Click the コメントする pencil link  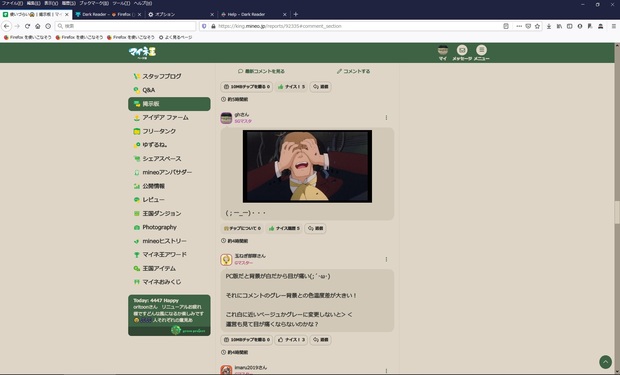(x=353, y=71)
